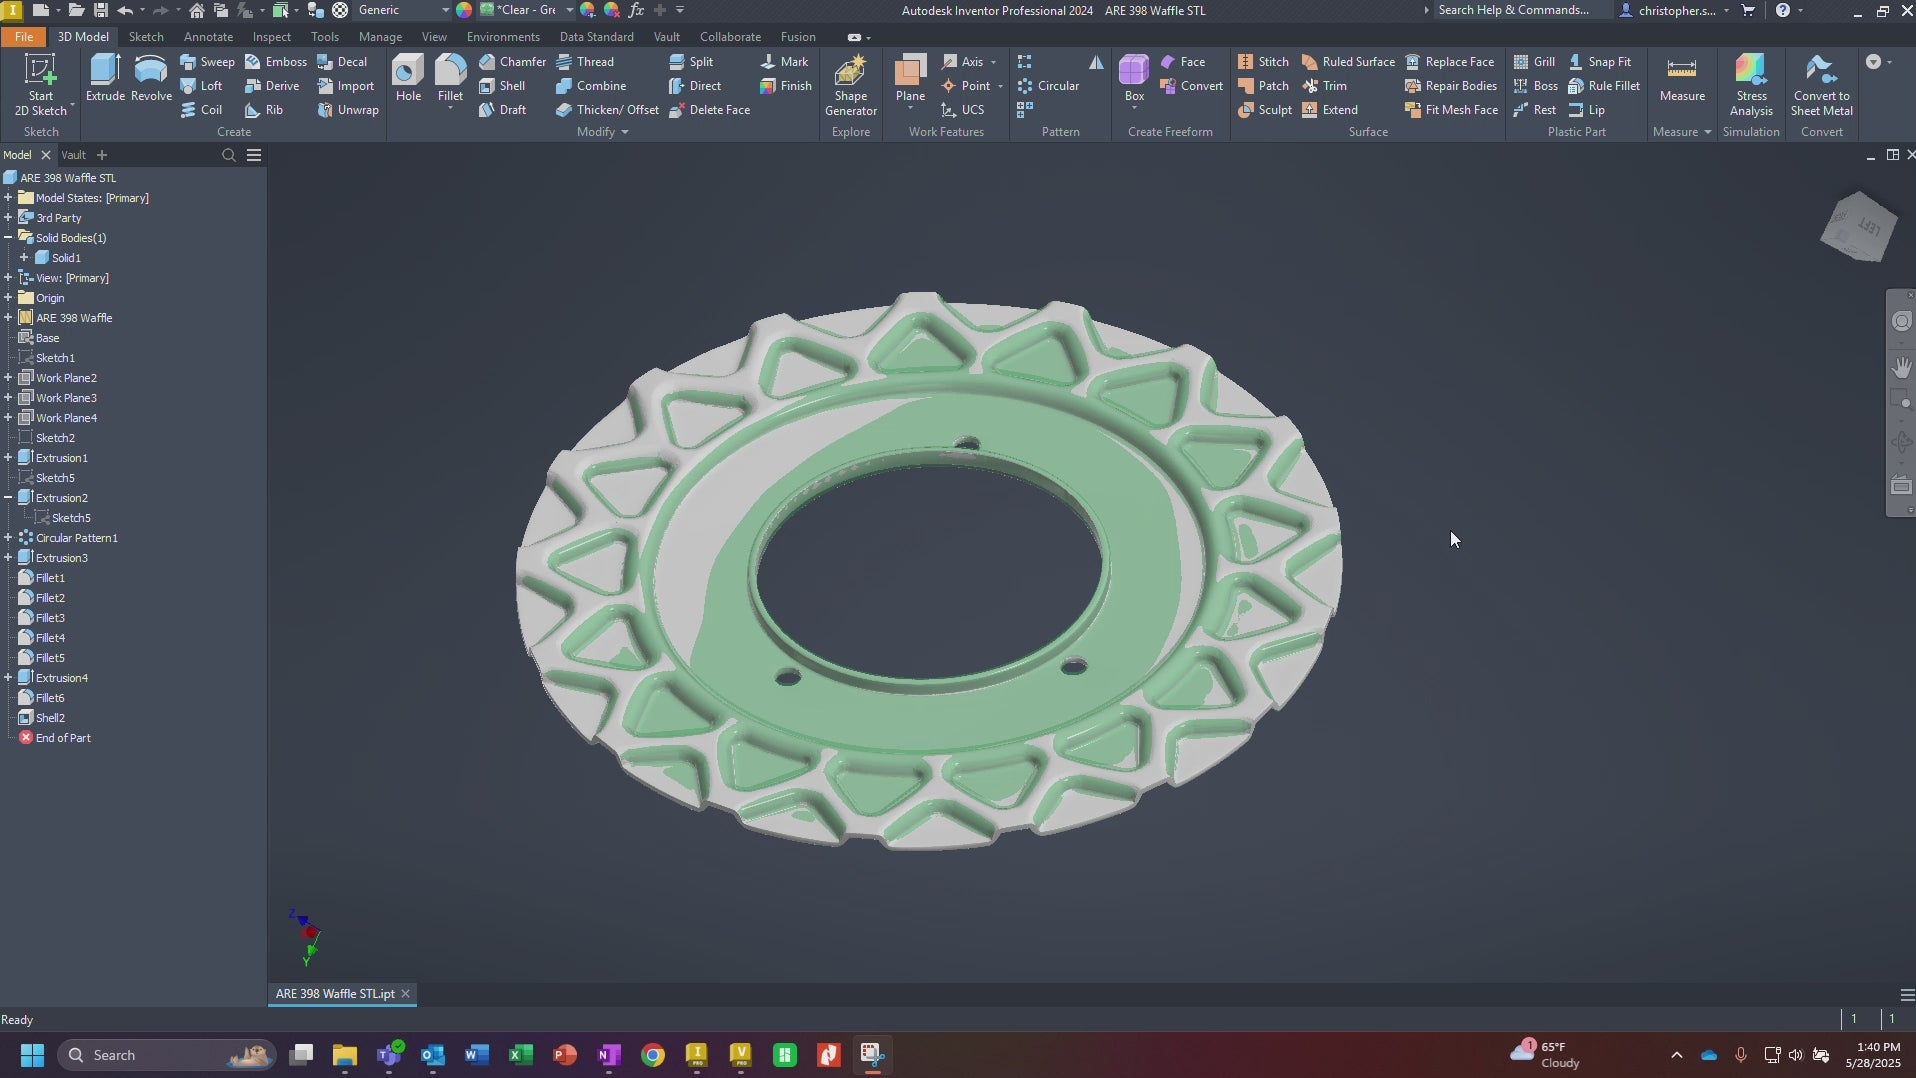Expand the Solid1 tree node
The width and height of the screenshot is (1916, 1078).
[24, 258]
